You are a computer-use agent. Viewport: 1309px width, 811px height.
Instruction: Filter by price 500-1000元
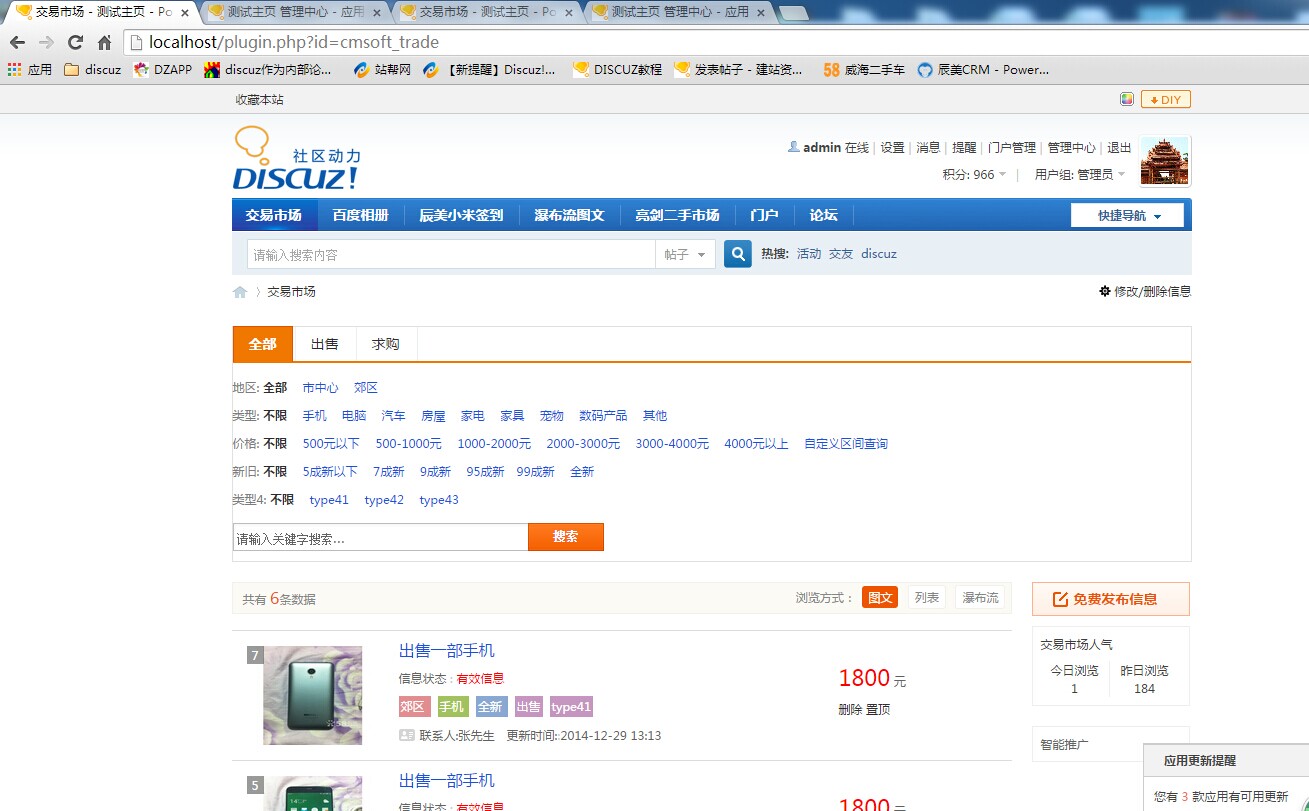[408, 444]
